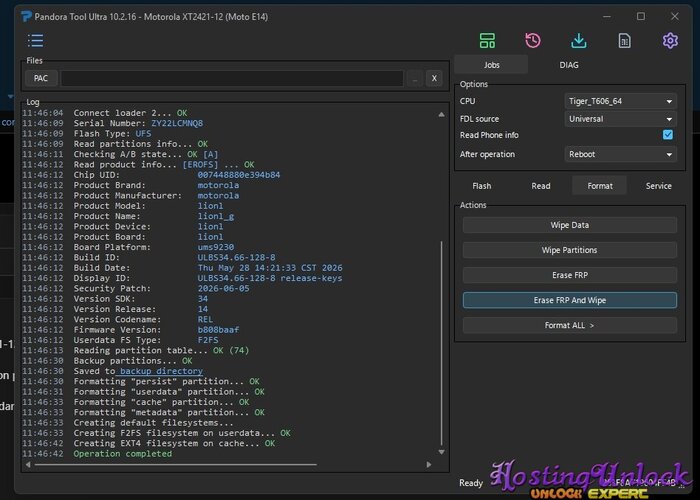Screen dimensions: 700x500
Task: Open the hamburger list menu icon
Action: (x=35, y=41)
